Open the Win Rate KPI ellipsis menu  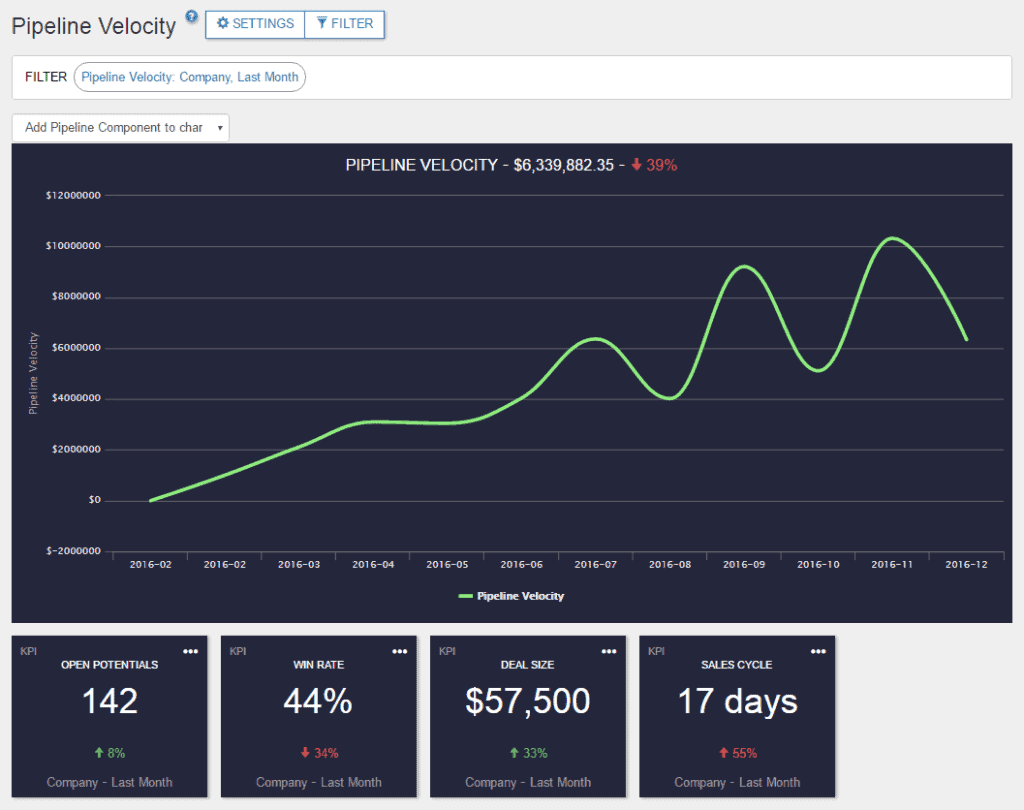click(400, 651)
